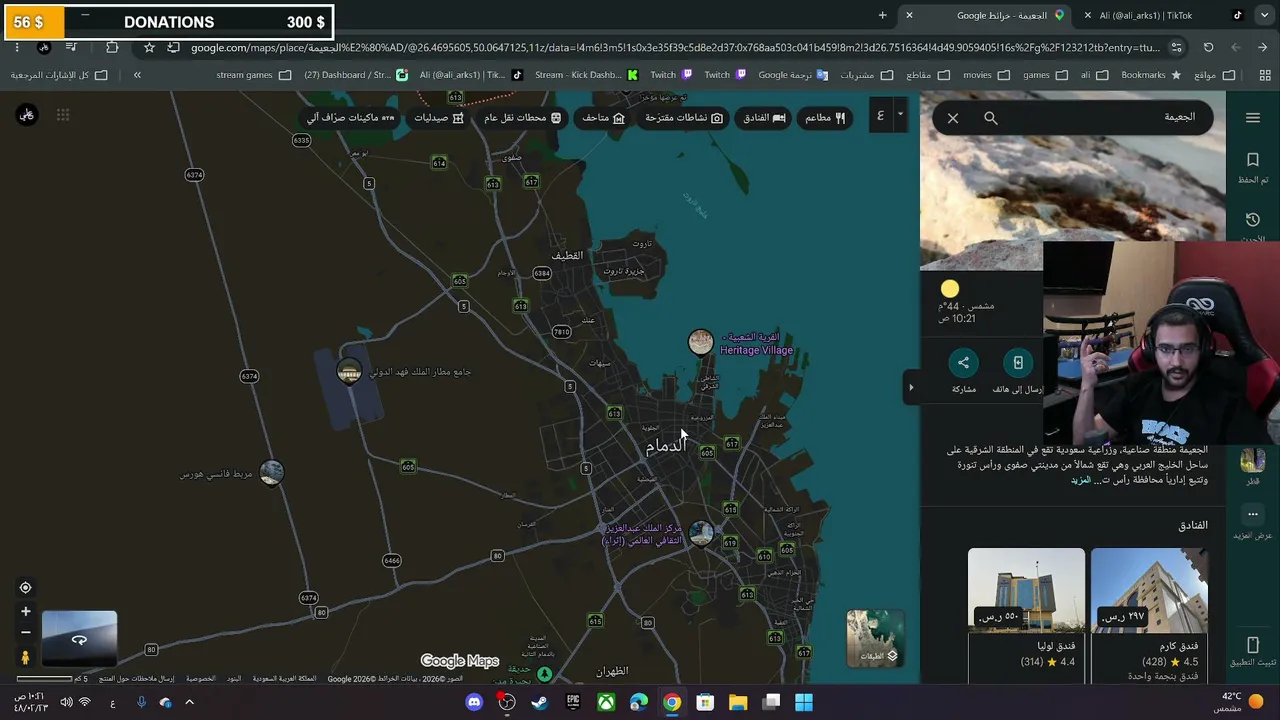Image resolution: width=1280 pixels, height=720 pixels.
Task: Show suggested activities (نشاطات مقترَحة) chip
Action: [683, 118]
